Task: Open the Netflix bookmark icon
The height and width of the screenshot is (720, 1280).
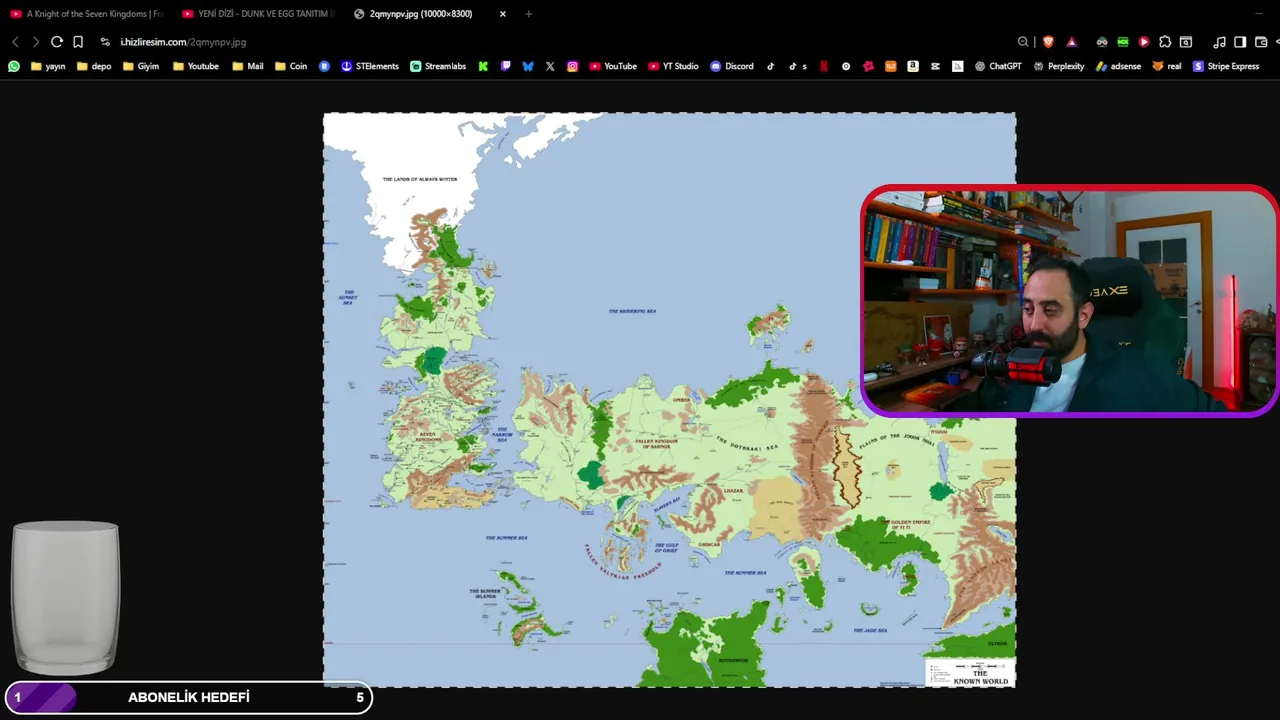Action: click(823, 66)
